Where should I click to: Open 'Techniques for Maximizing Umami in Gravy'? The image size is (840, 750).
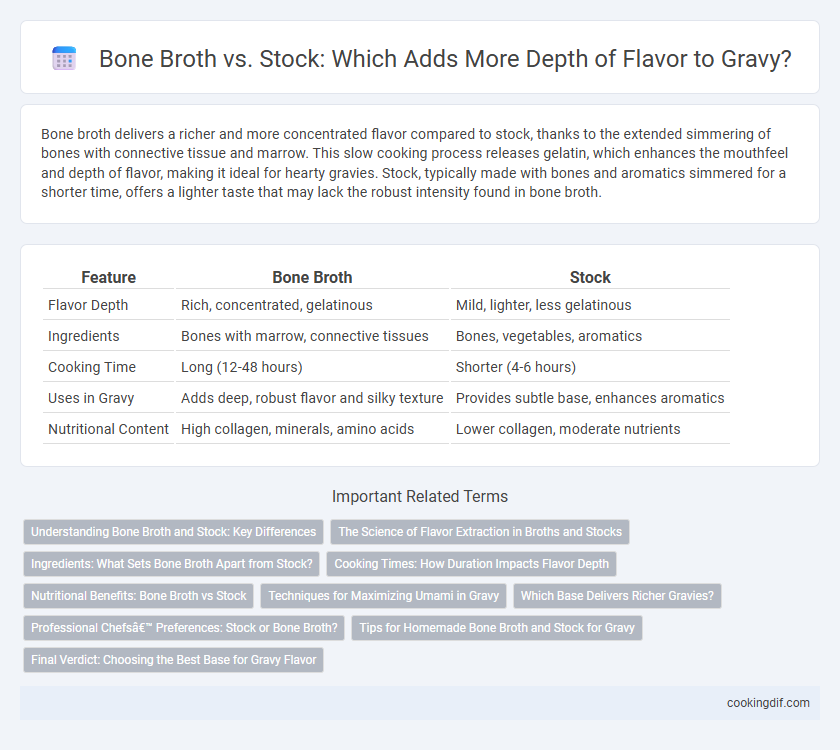pos(384,596)
